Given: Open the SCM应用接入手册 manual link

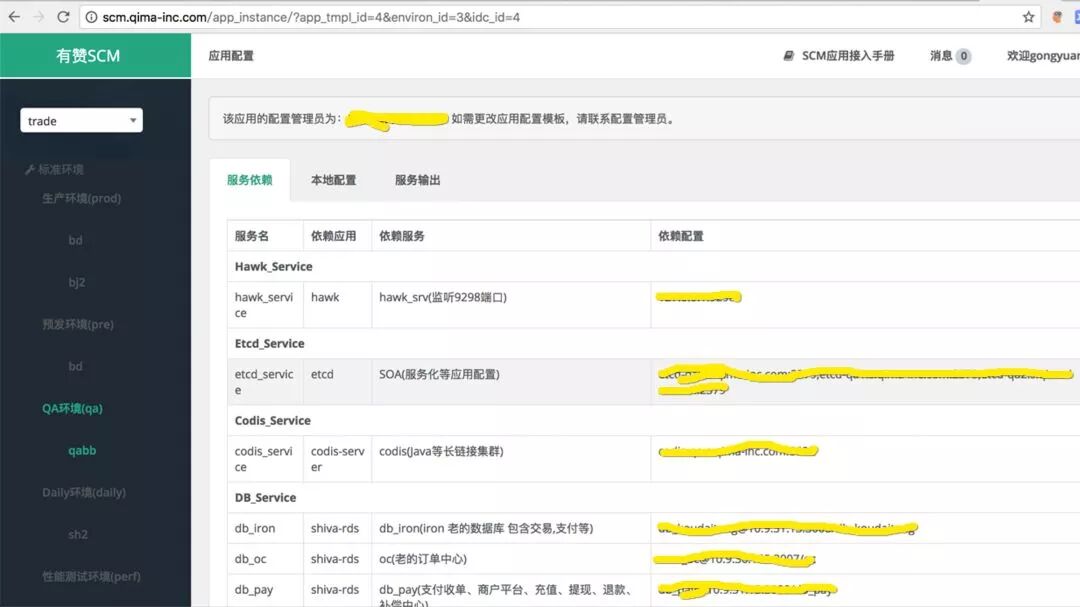Looking at the screenshot, I should 847,56.
